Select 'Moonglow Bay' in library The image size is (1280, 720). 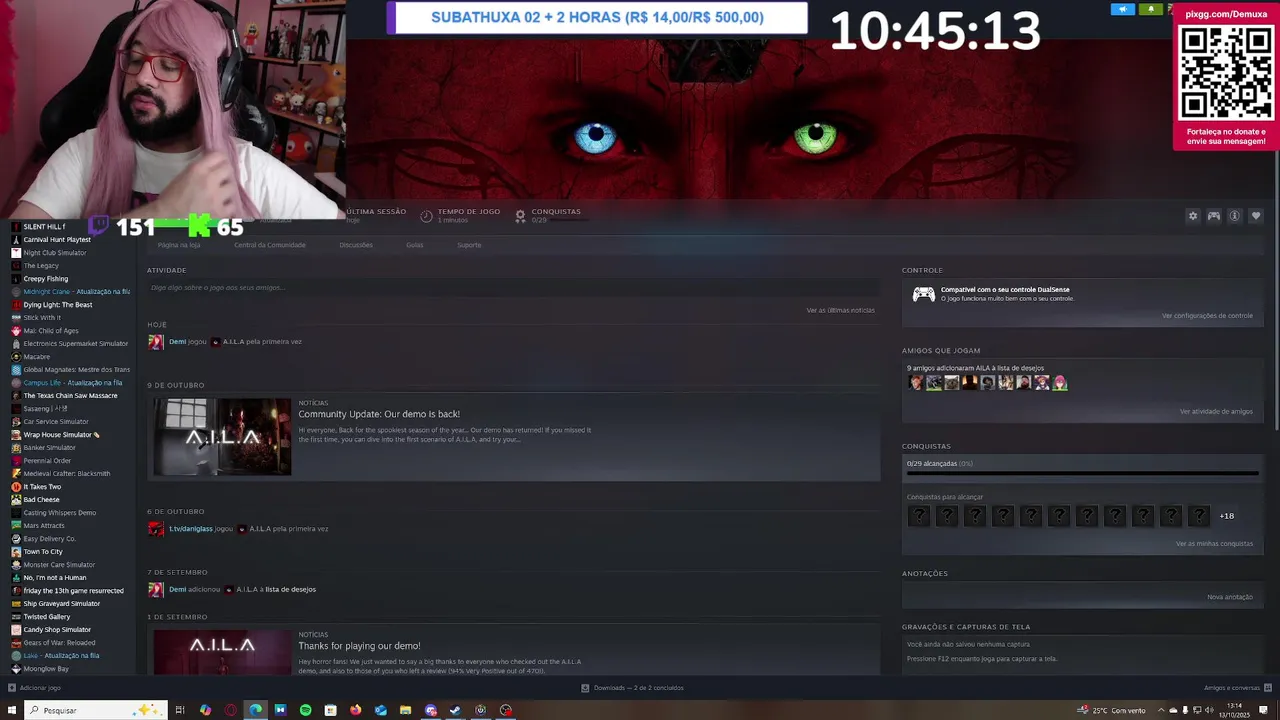pos(46,669)
